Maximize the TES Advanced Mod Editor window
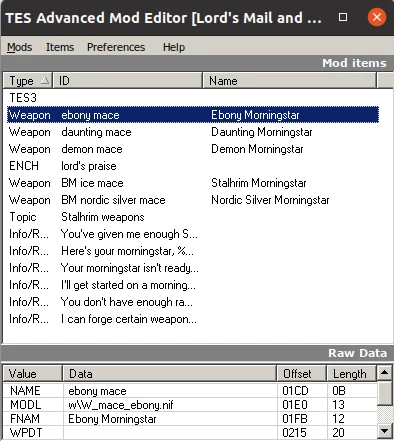 point(343,17)
